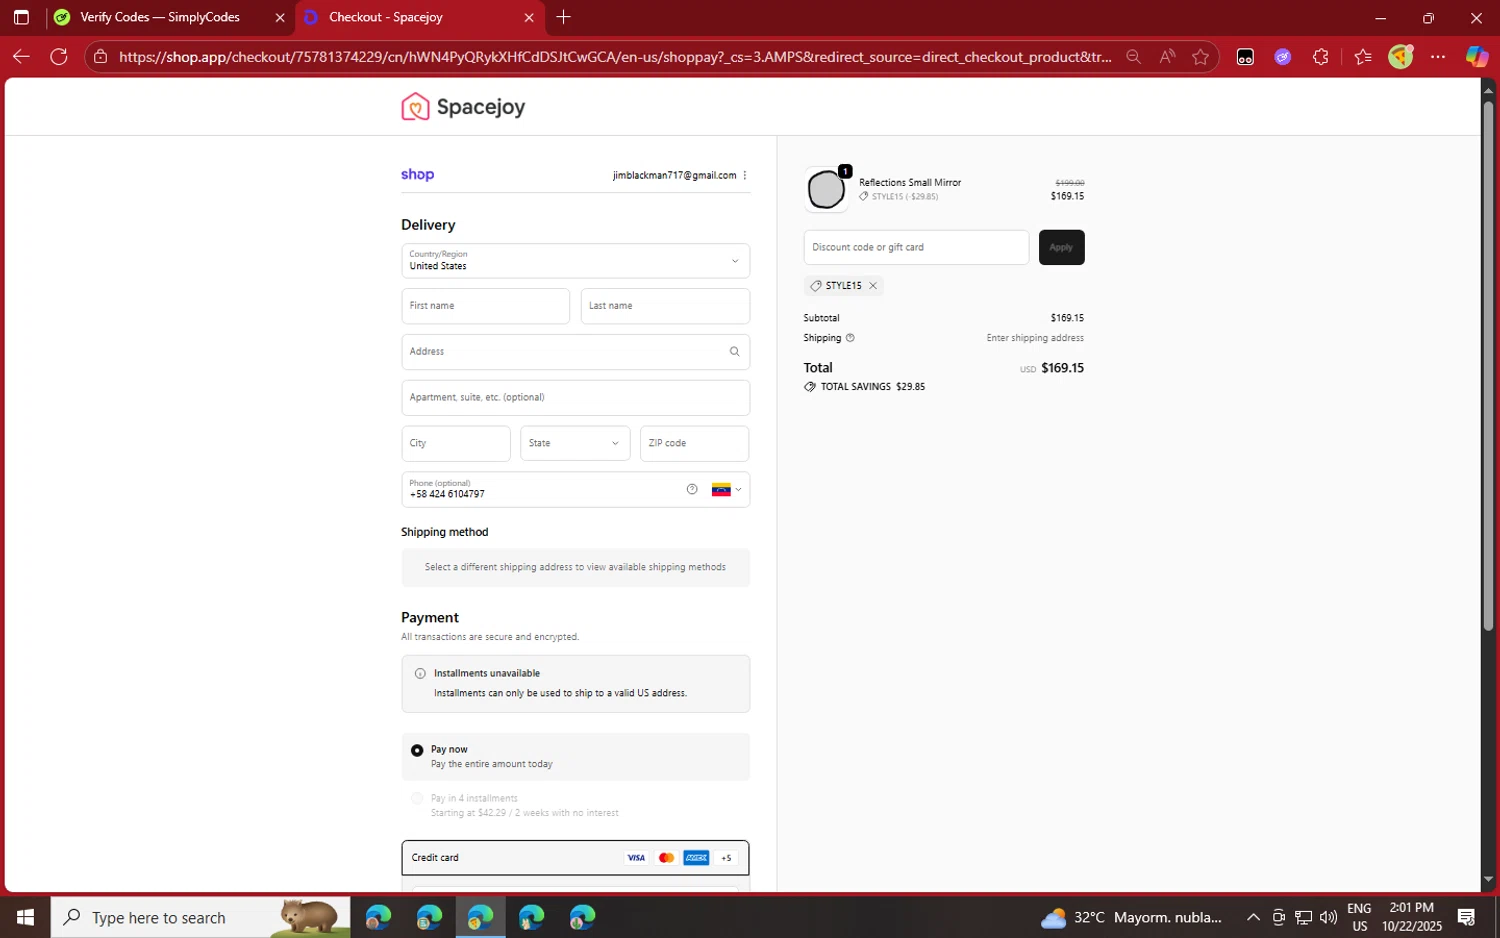Click the TOTAL SAVINGS $29.85 text

872,387
